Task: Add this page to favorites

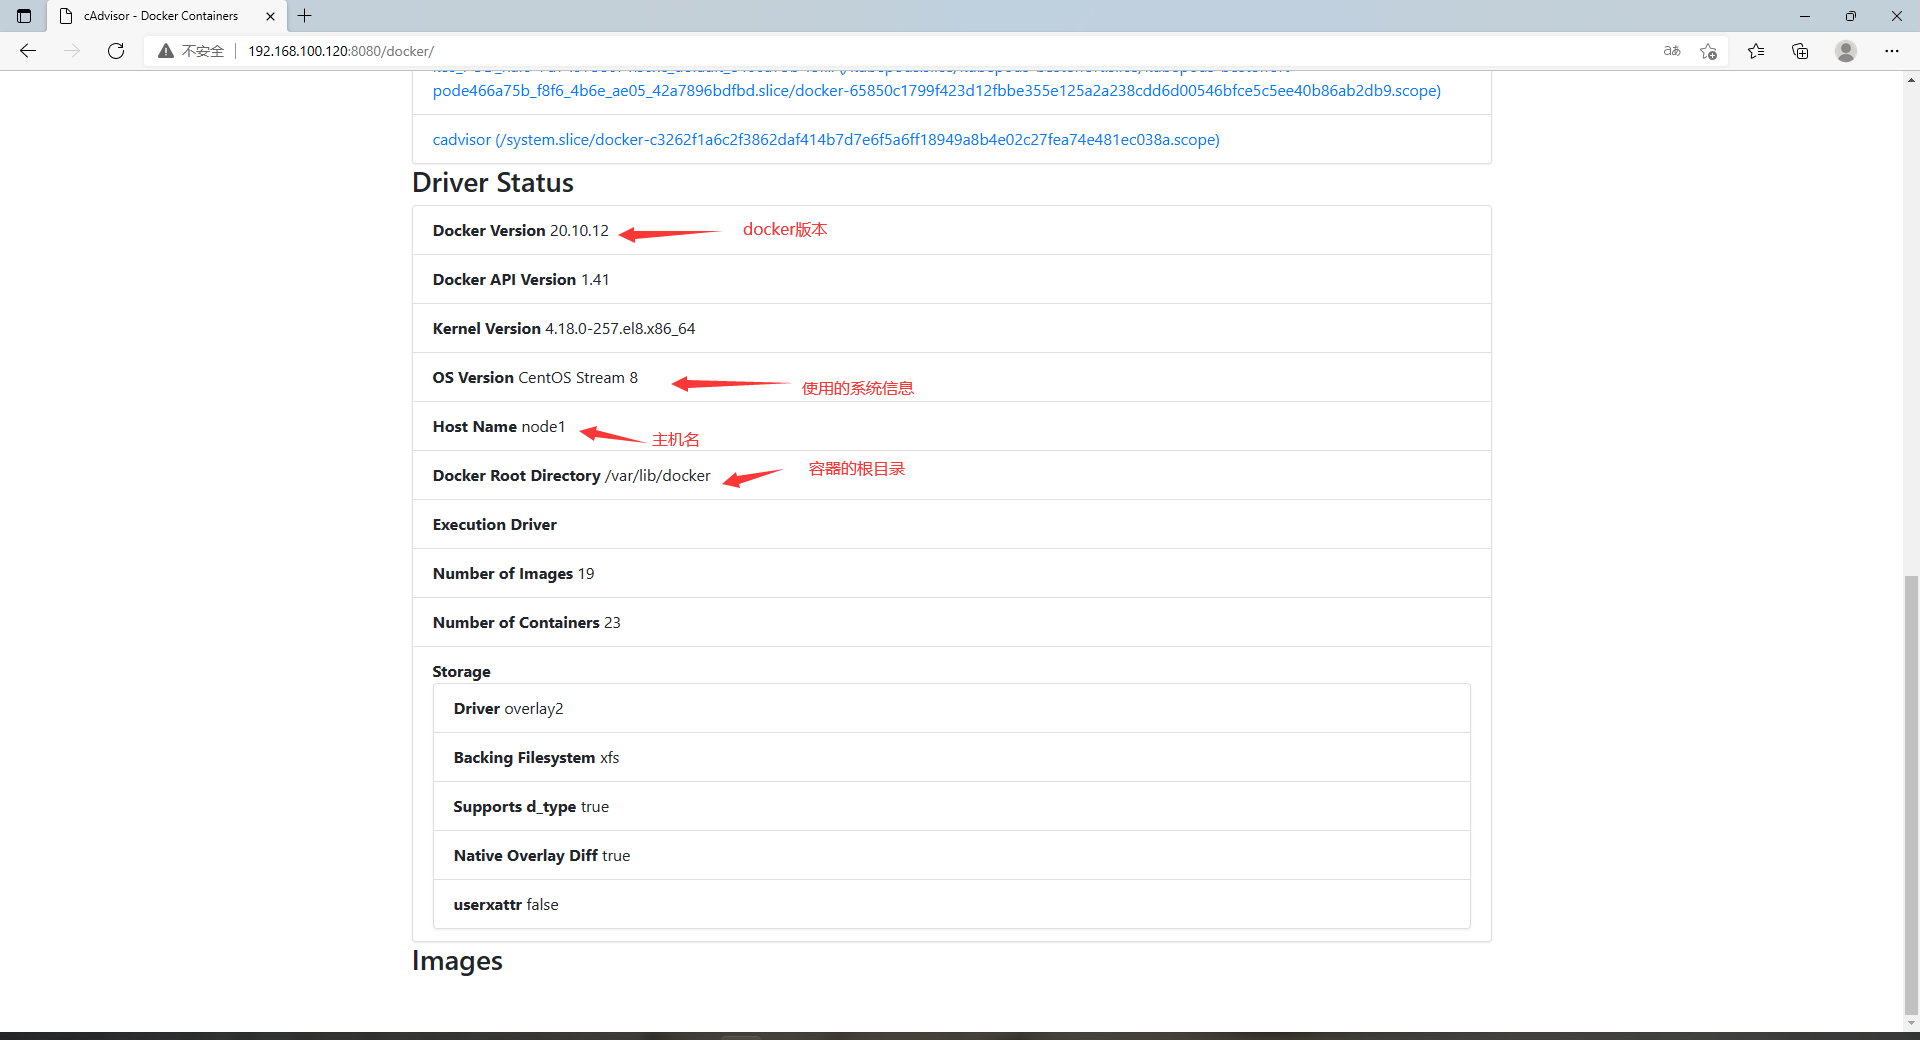Action: pyautogui.click(x=1708, y=51)
